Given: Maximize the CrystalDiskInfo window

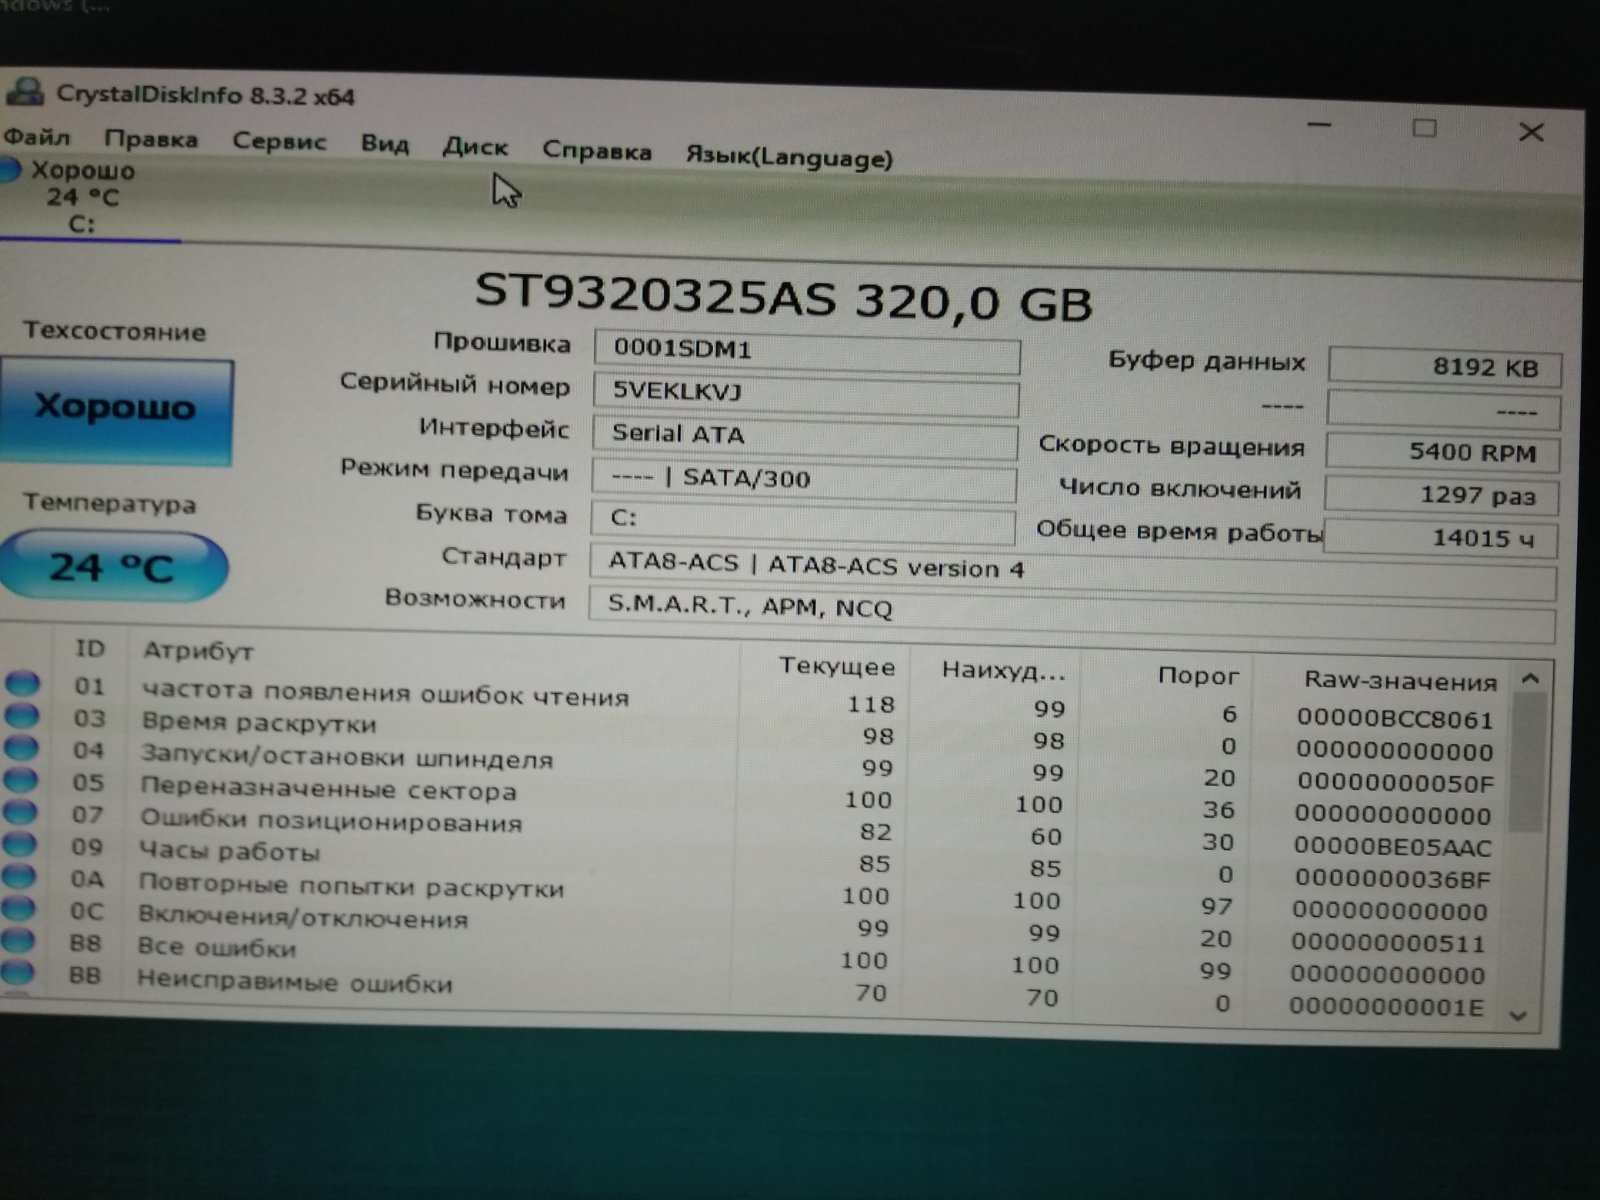Looking at the screenshot, I should 1424,128.
